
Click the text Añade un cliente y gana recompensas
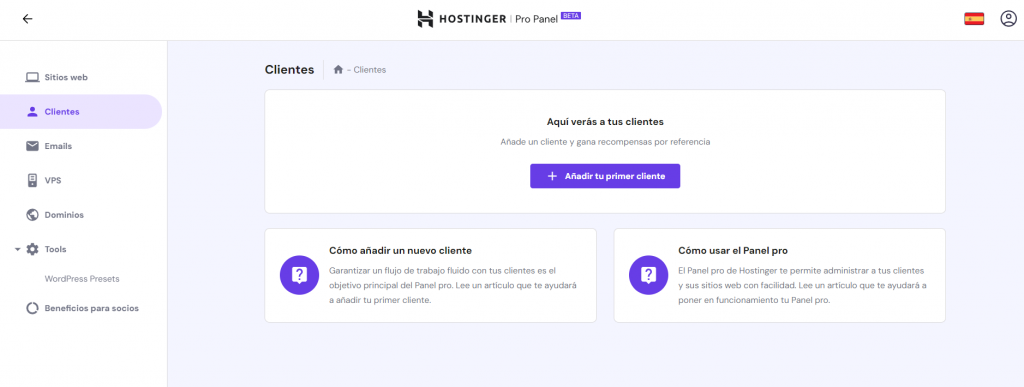pos(605,141)
